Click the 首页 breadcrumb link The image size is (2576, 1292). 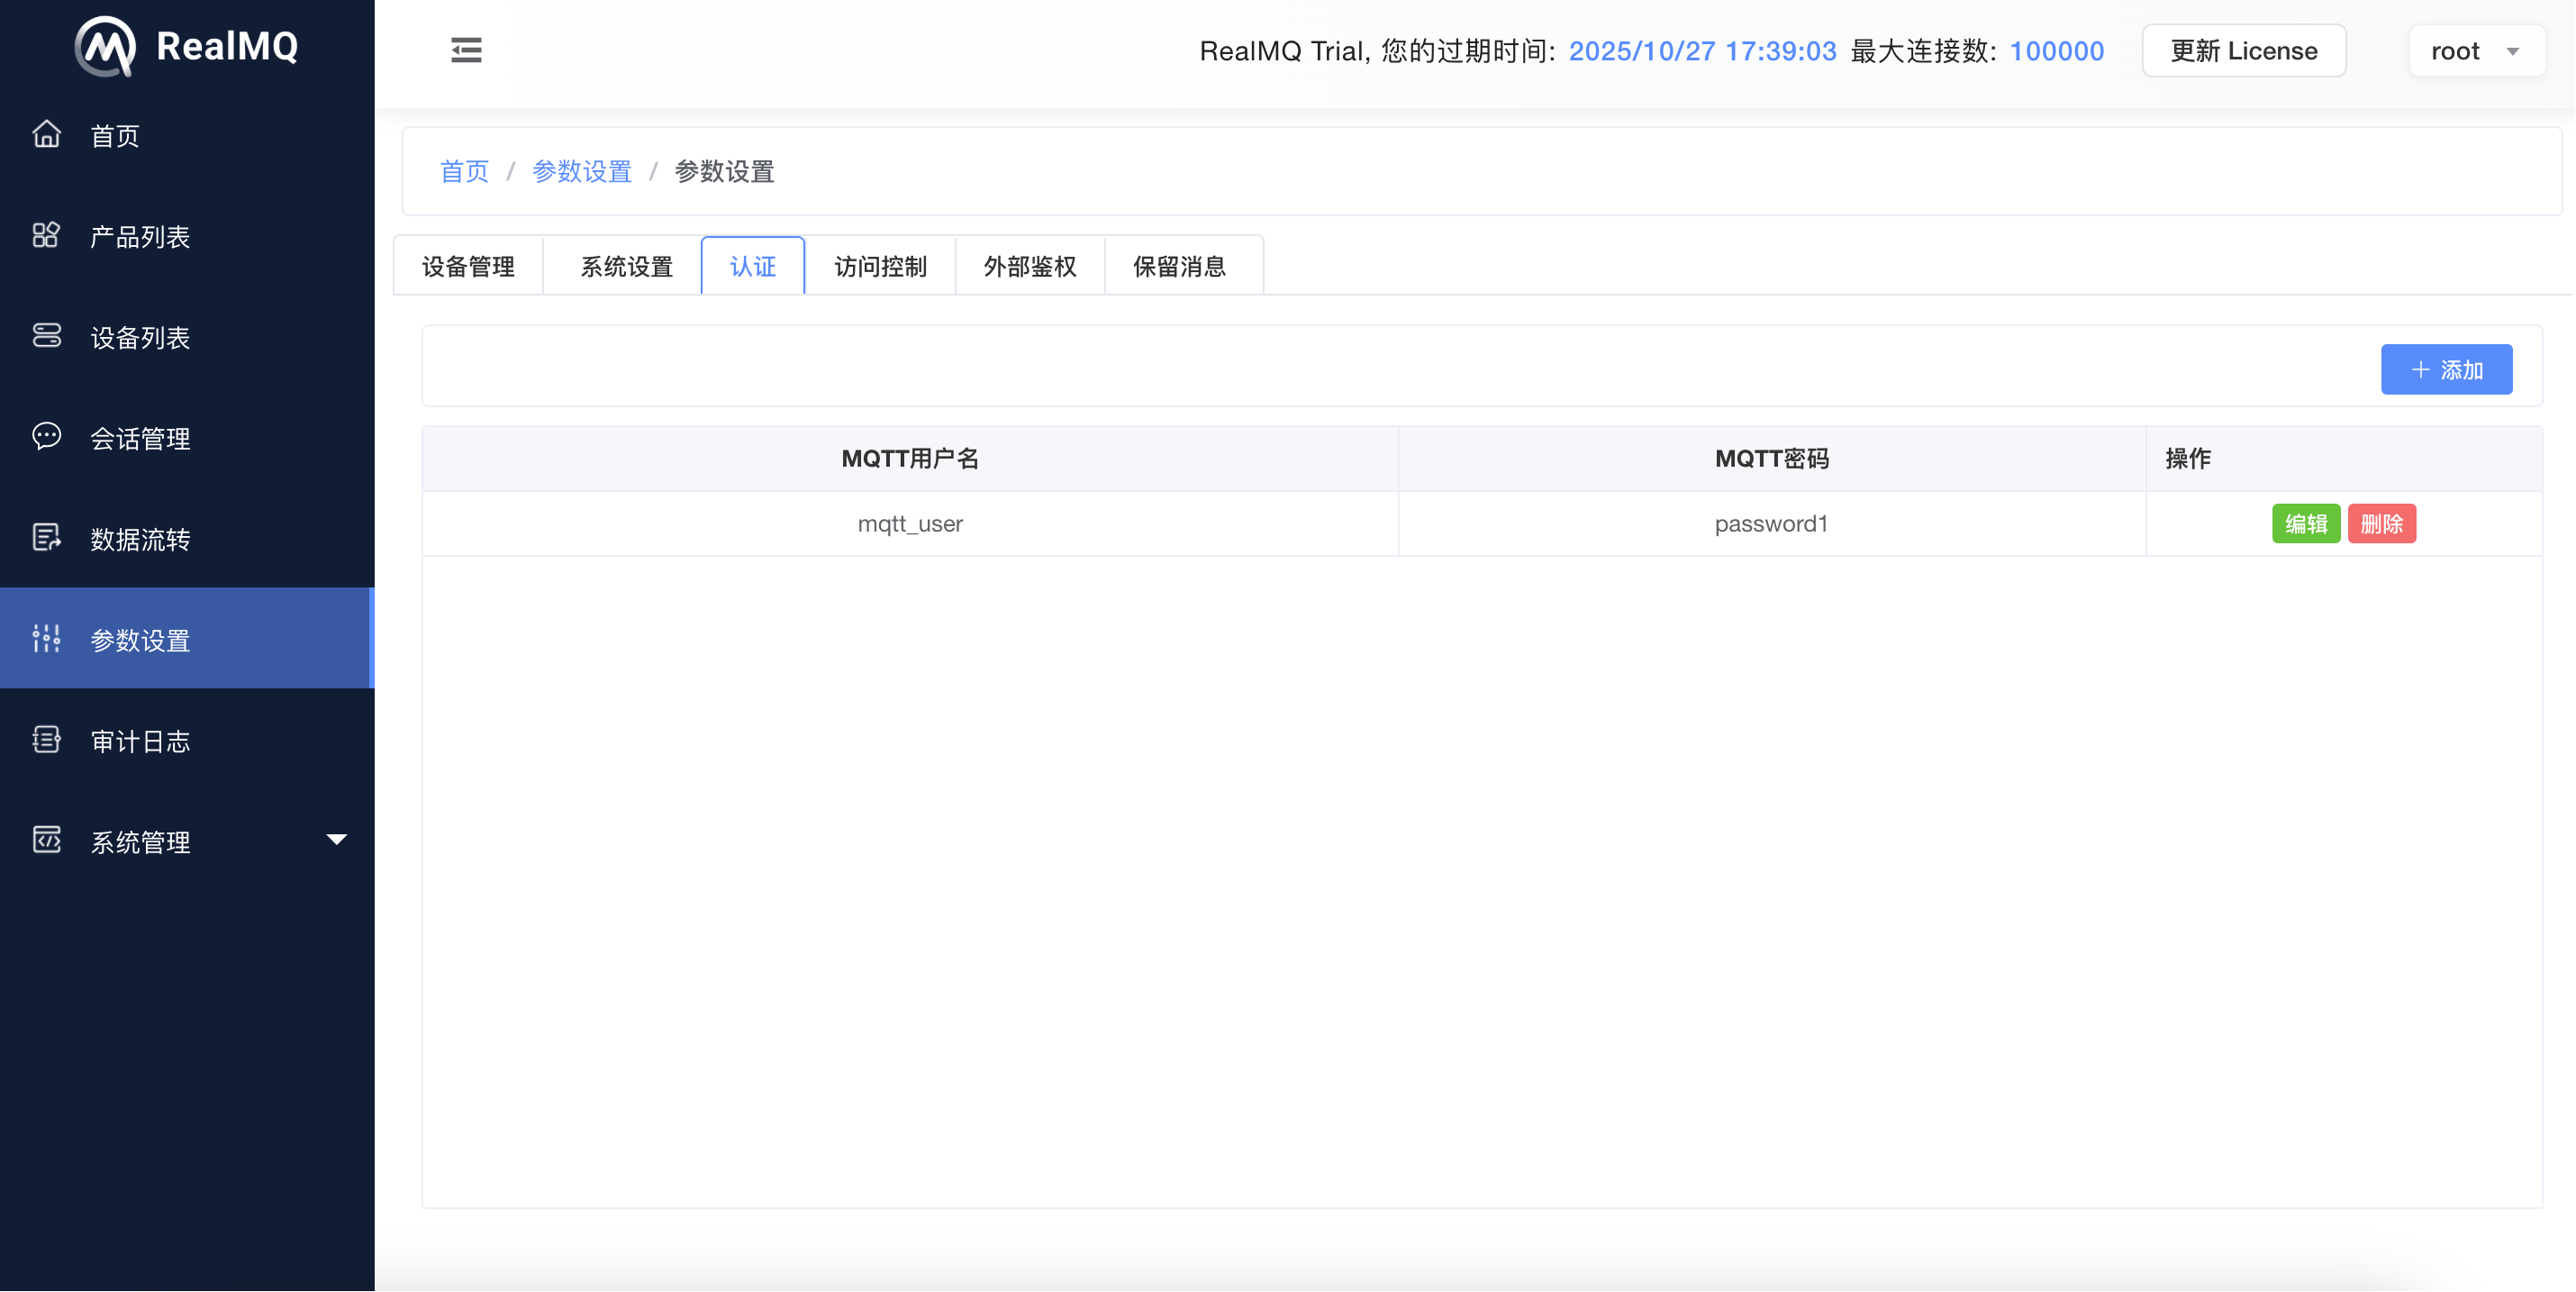pyautogui.click(x=464, y=171)
